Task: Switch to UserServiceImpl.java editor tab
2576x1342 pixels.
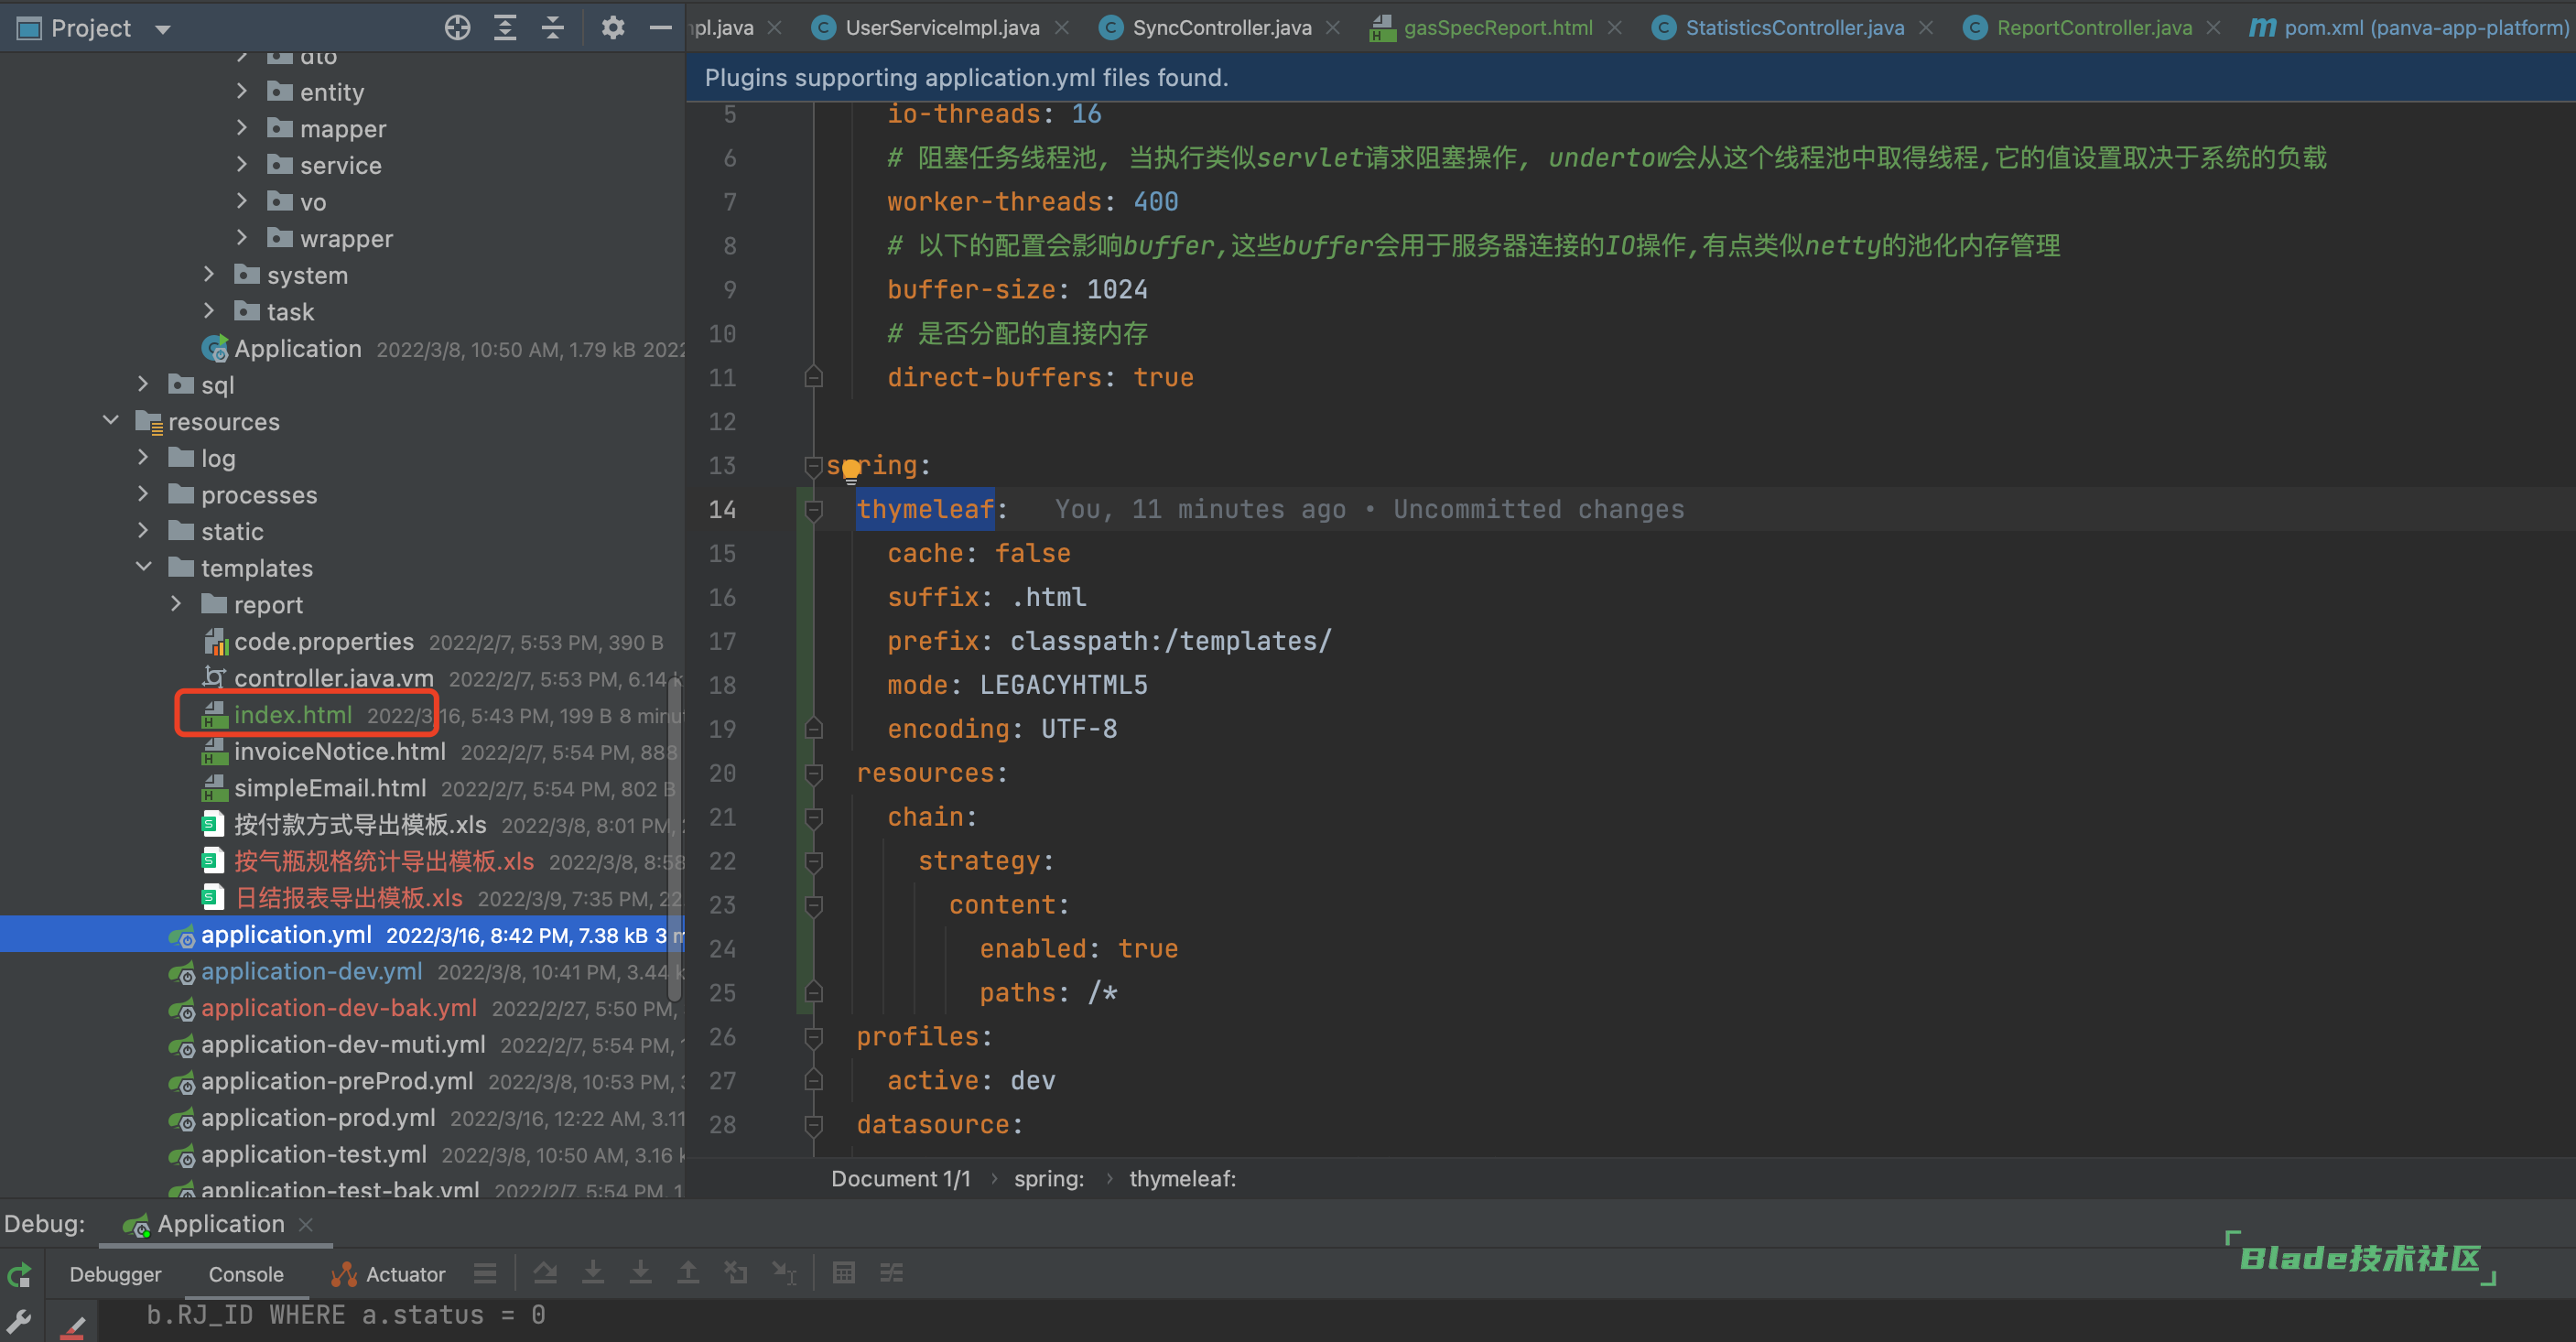Action: tap(942, 28)
